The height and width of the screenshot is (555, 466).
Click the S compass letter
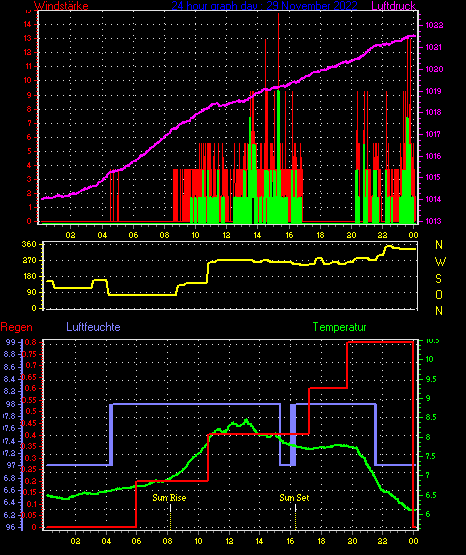click(438, 279)
